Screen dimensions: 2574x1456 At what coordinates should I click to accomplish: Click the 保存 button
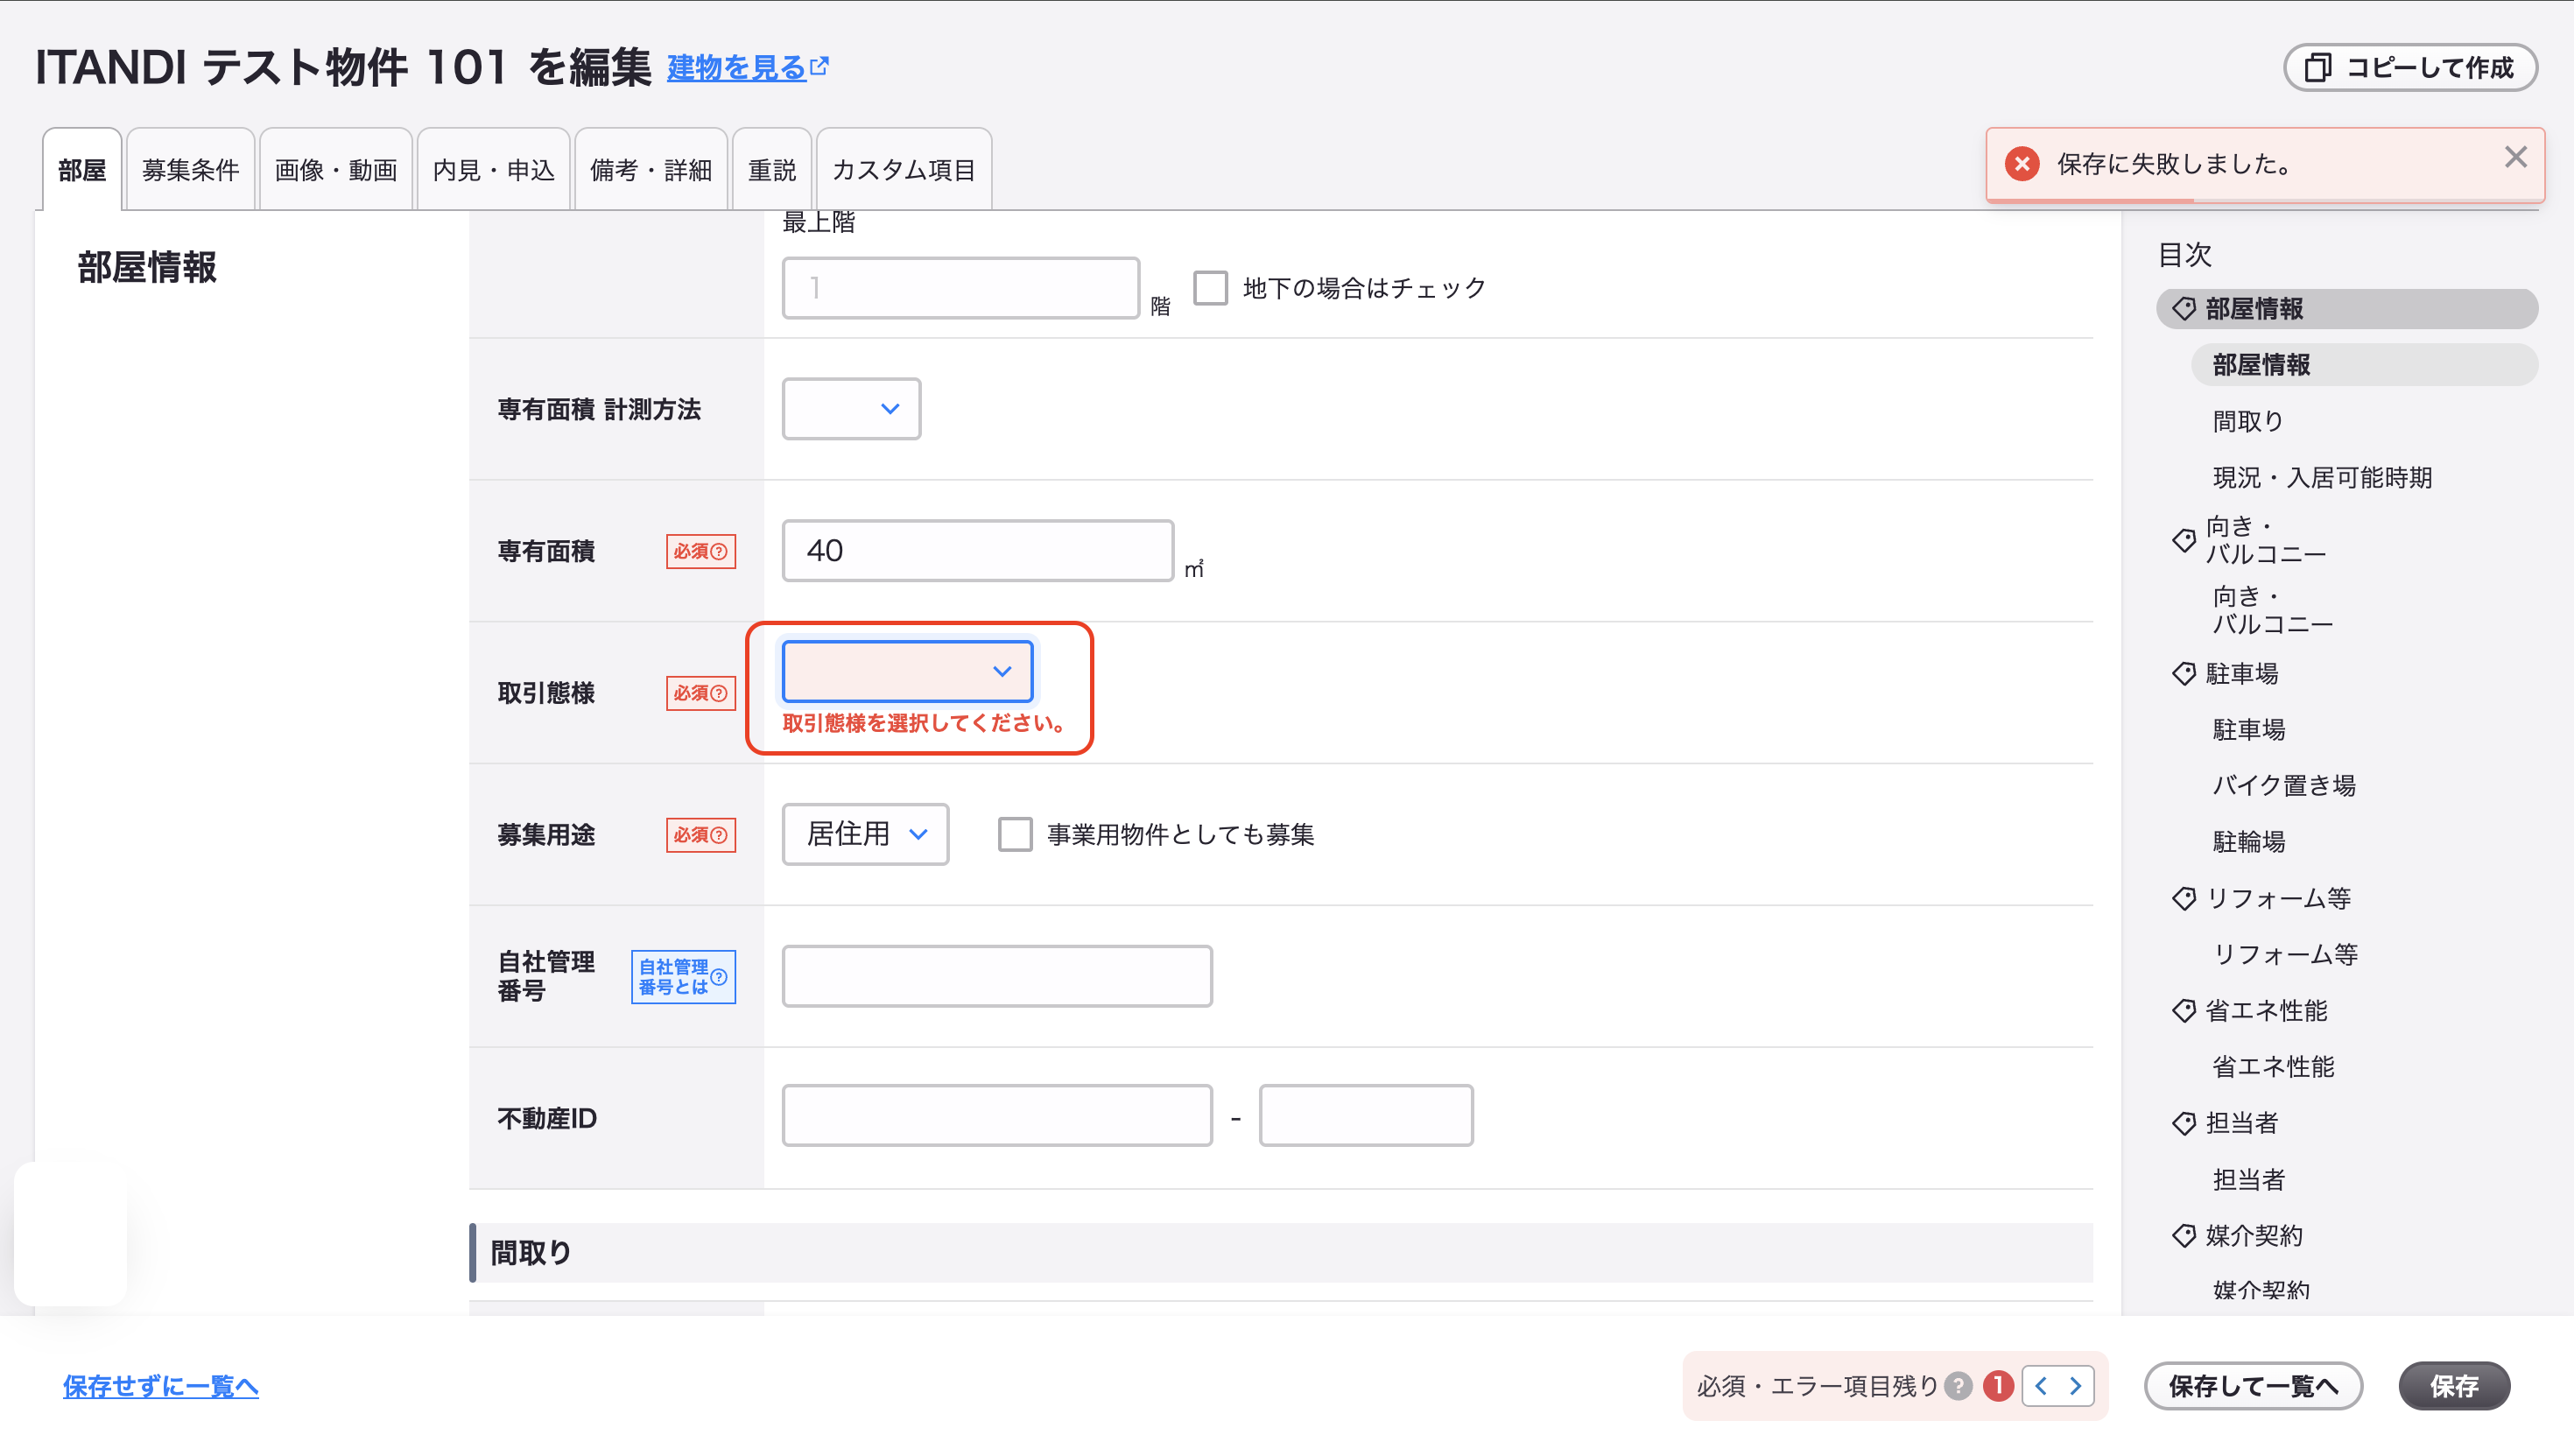pyautogui.click(x=2454, y=1386)
